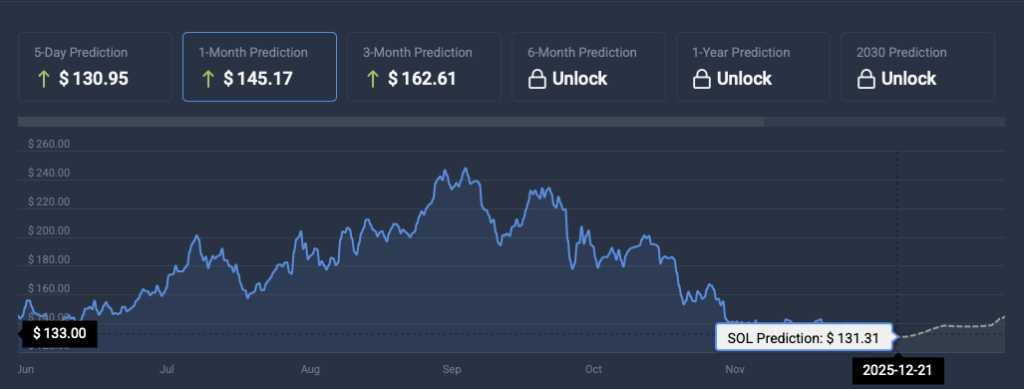Click the Unlock text under 2030 Prediction
Image resolution: width=1024 pixels, height=389 pixels.
tap(909, 79)
